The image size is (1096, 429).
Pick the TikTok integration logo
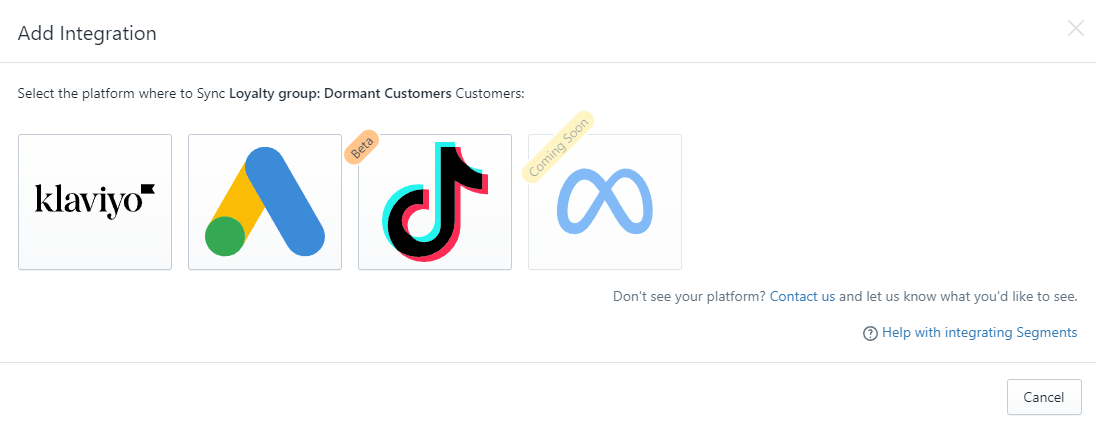coord(435,202)
